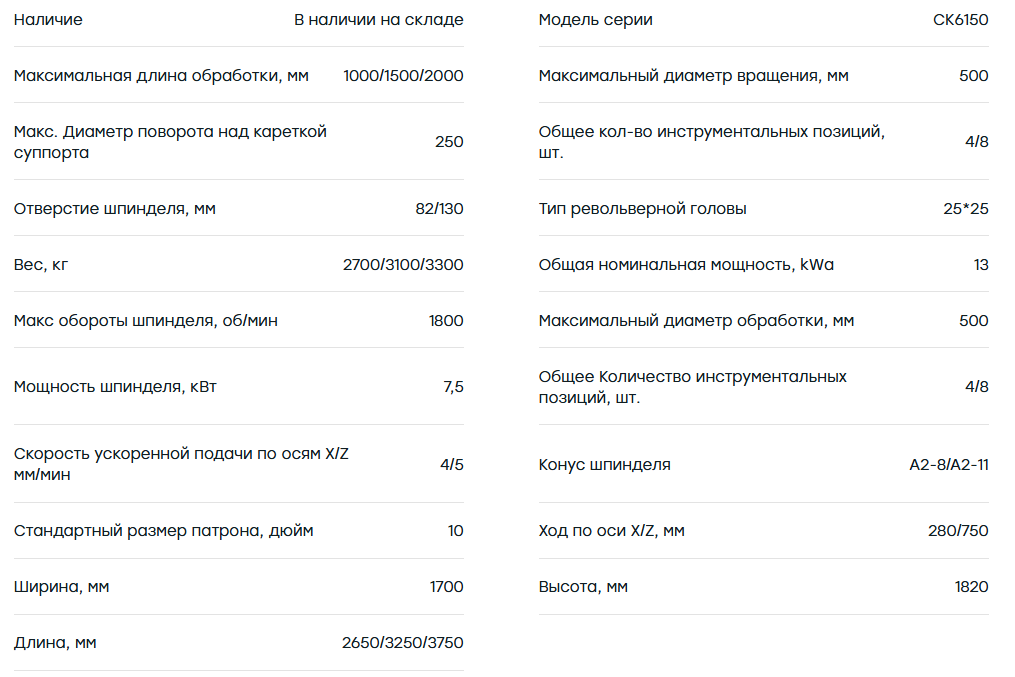The height and width of the screenshot is (677, 1015).
Task: Select the value 1000/1500/2000
Action: coord(403,76)
